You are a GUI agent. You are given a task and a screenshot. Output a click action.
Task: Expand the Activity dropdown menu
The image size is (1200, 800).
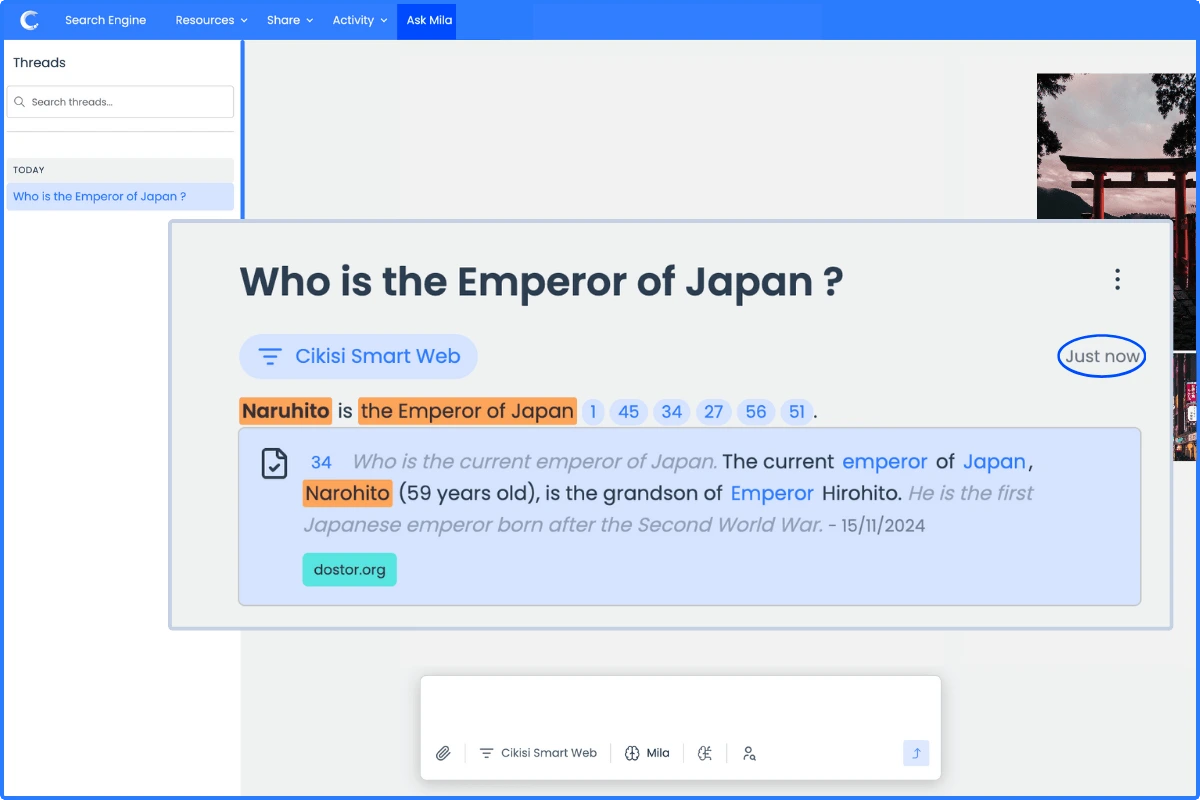(359, 20)
